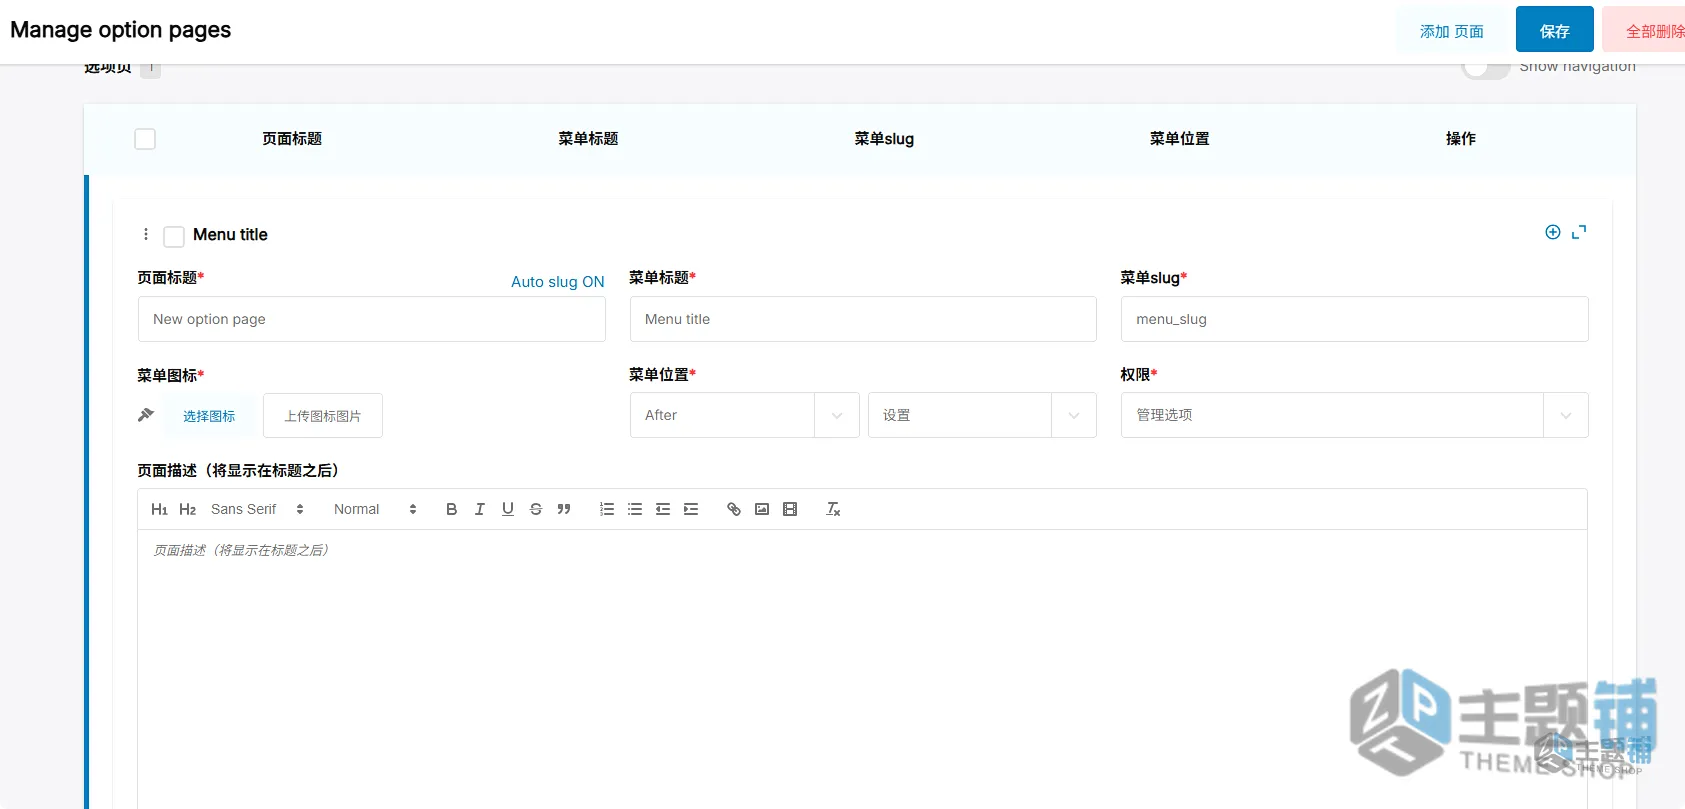Tick the select-all checkbox in table header
The image size is (1685, 809).
145,139
